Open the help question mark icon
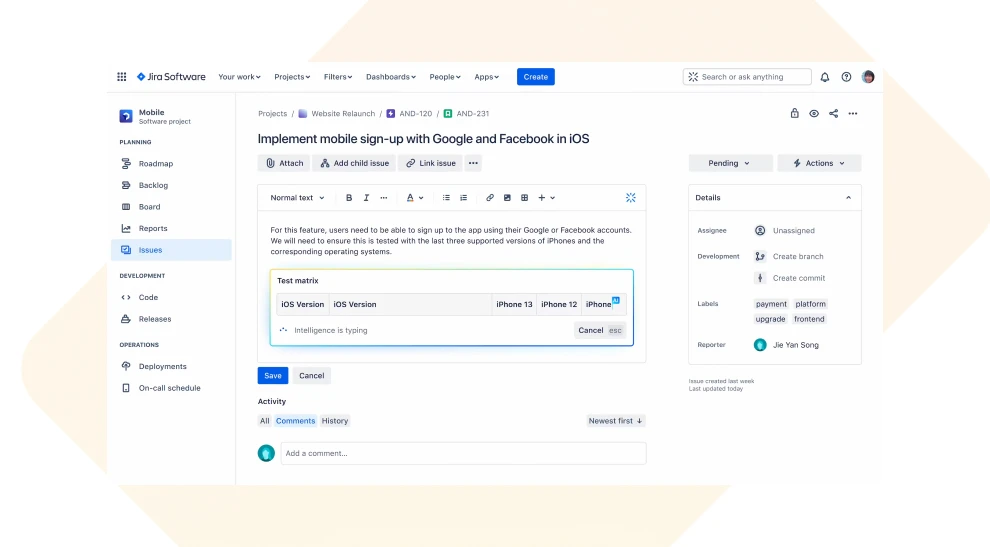This screenshot has width=990, height=547. (x=846, y=77)
